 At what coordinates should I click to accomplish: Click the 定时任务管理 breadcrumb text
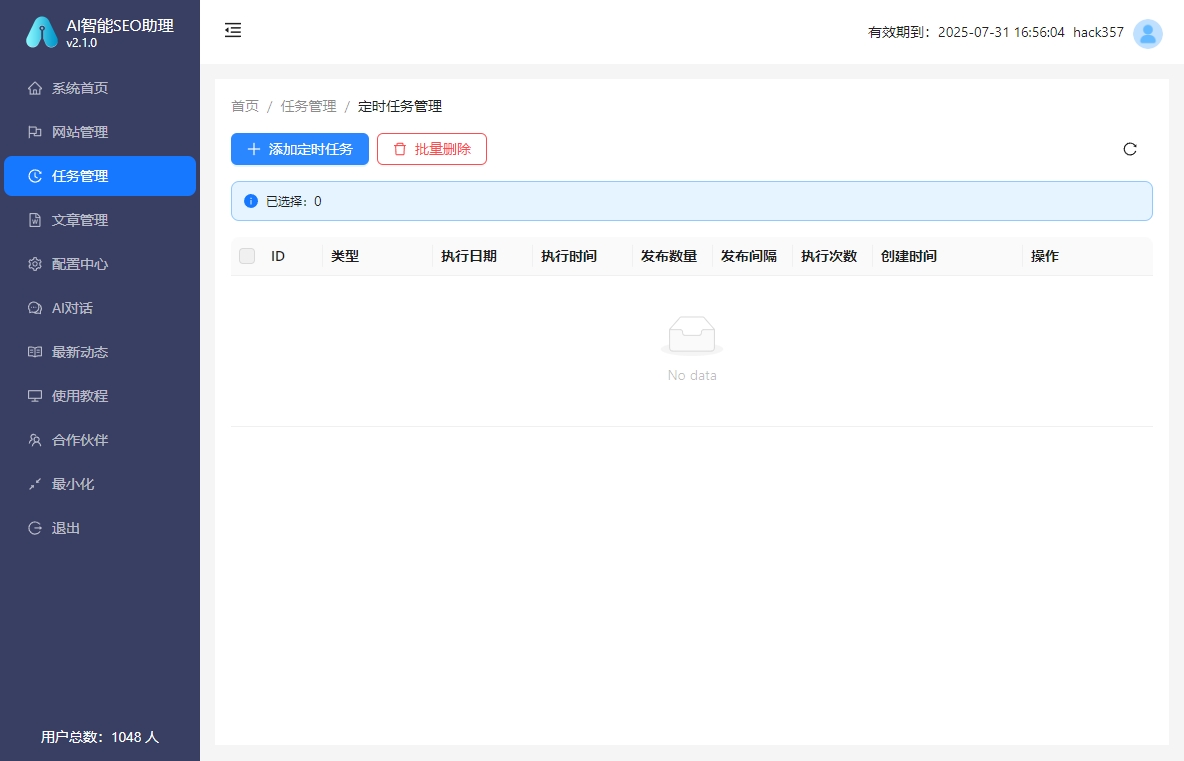[x=399, y=106]
